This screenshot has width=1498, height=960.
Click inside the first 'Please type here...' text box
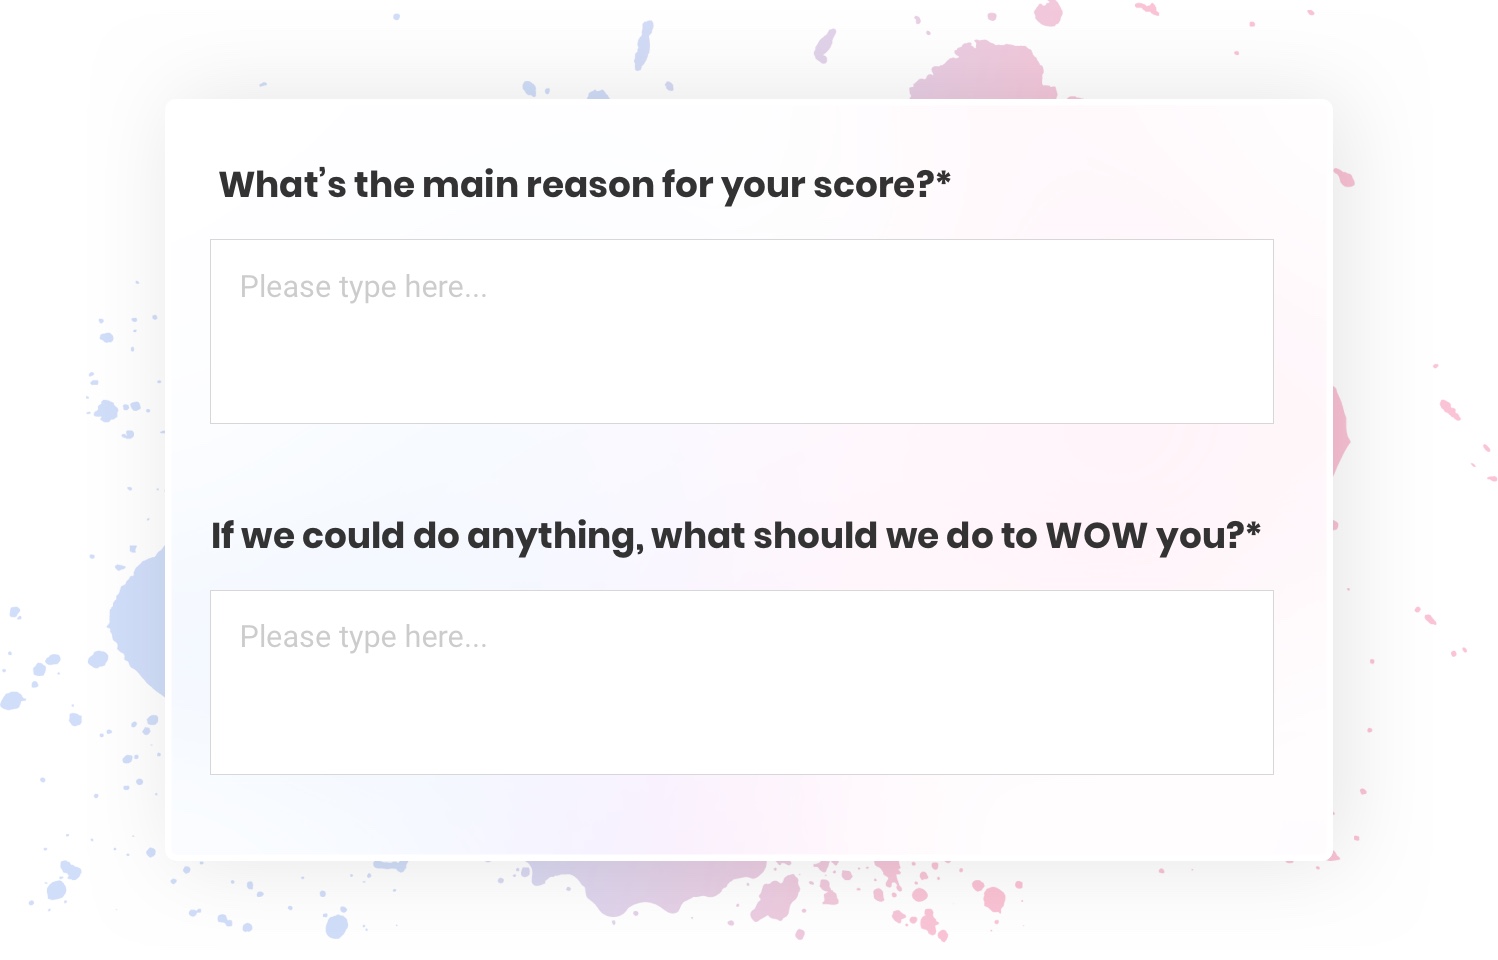[742, 330]
